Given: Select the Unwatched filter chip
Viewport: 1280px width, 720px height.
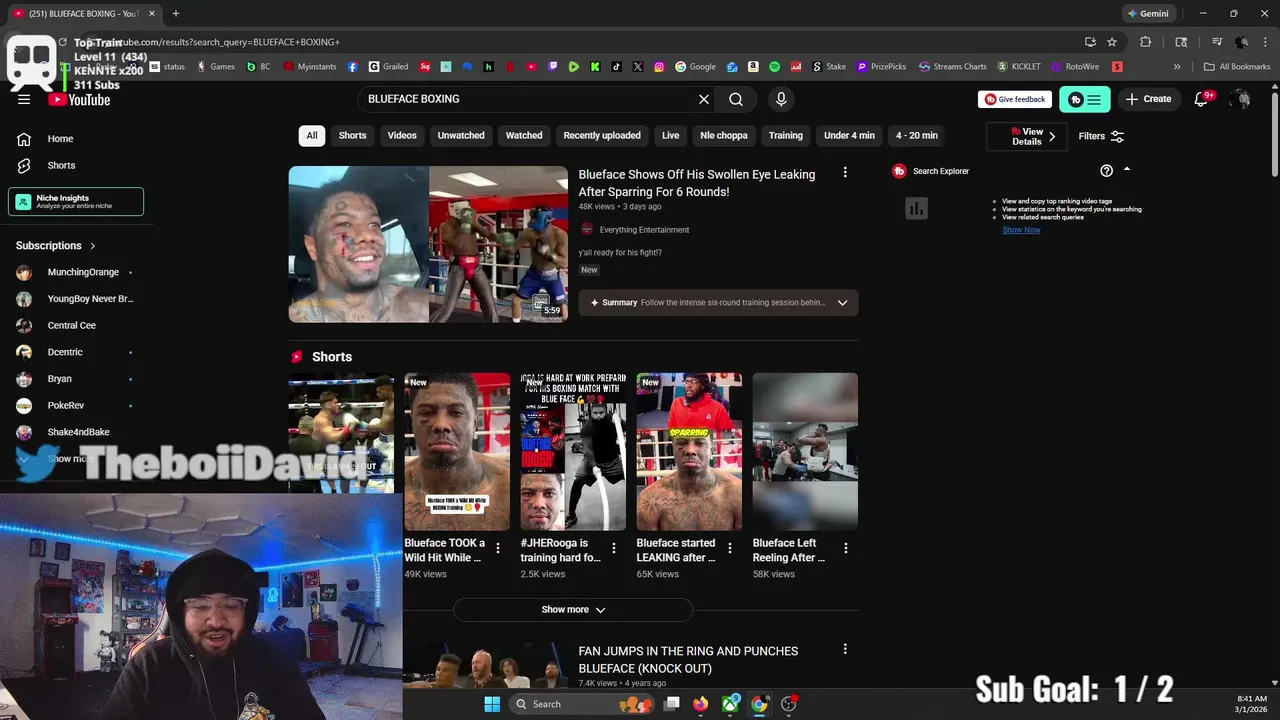Looking at the screenshot, I should click(461, 136).
